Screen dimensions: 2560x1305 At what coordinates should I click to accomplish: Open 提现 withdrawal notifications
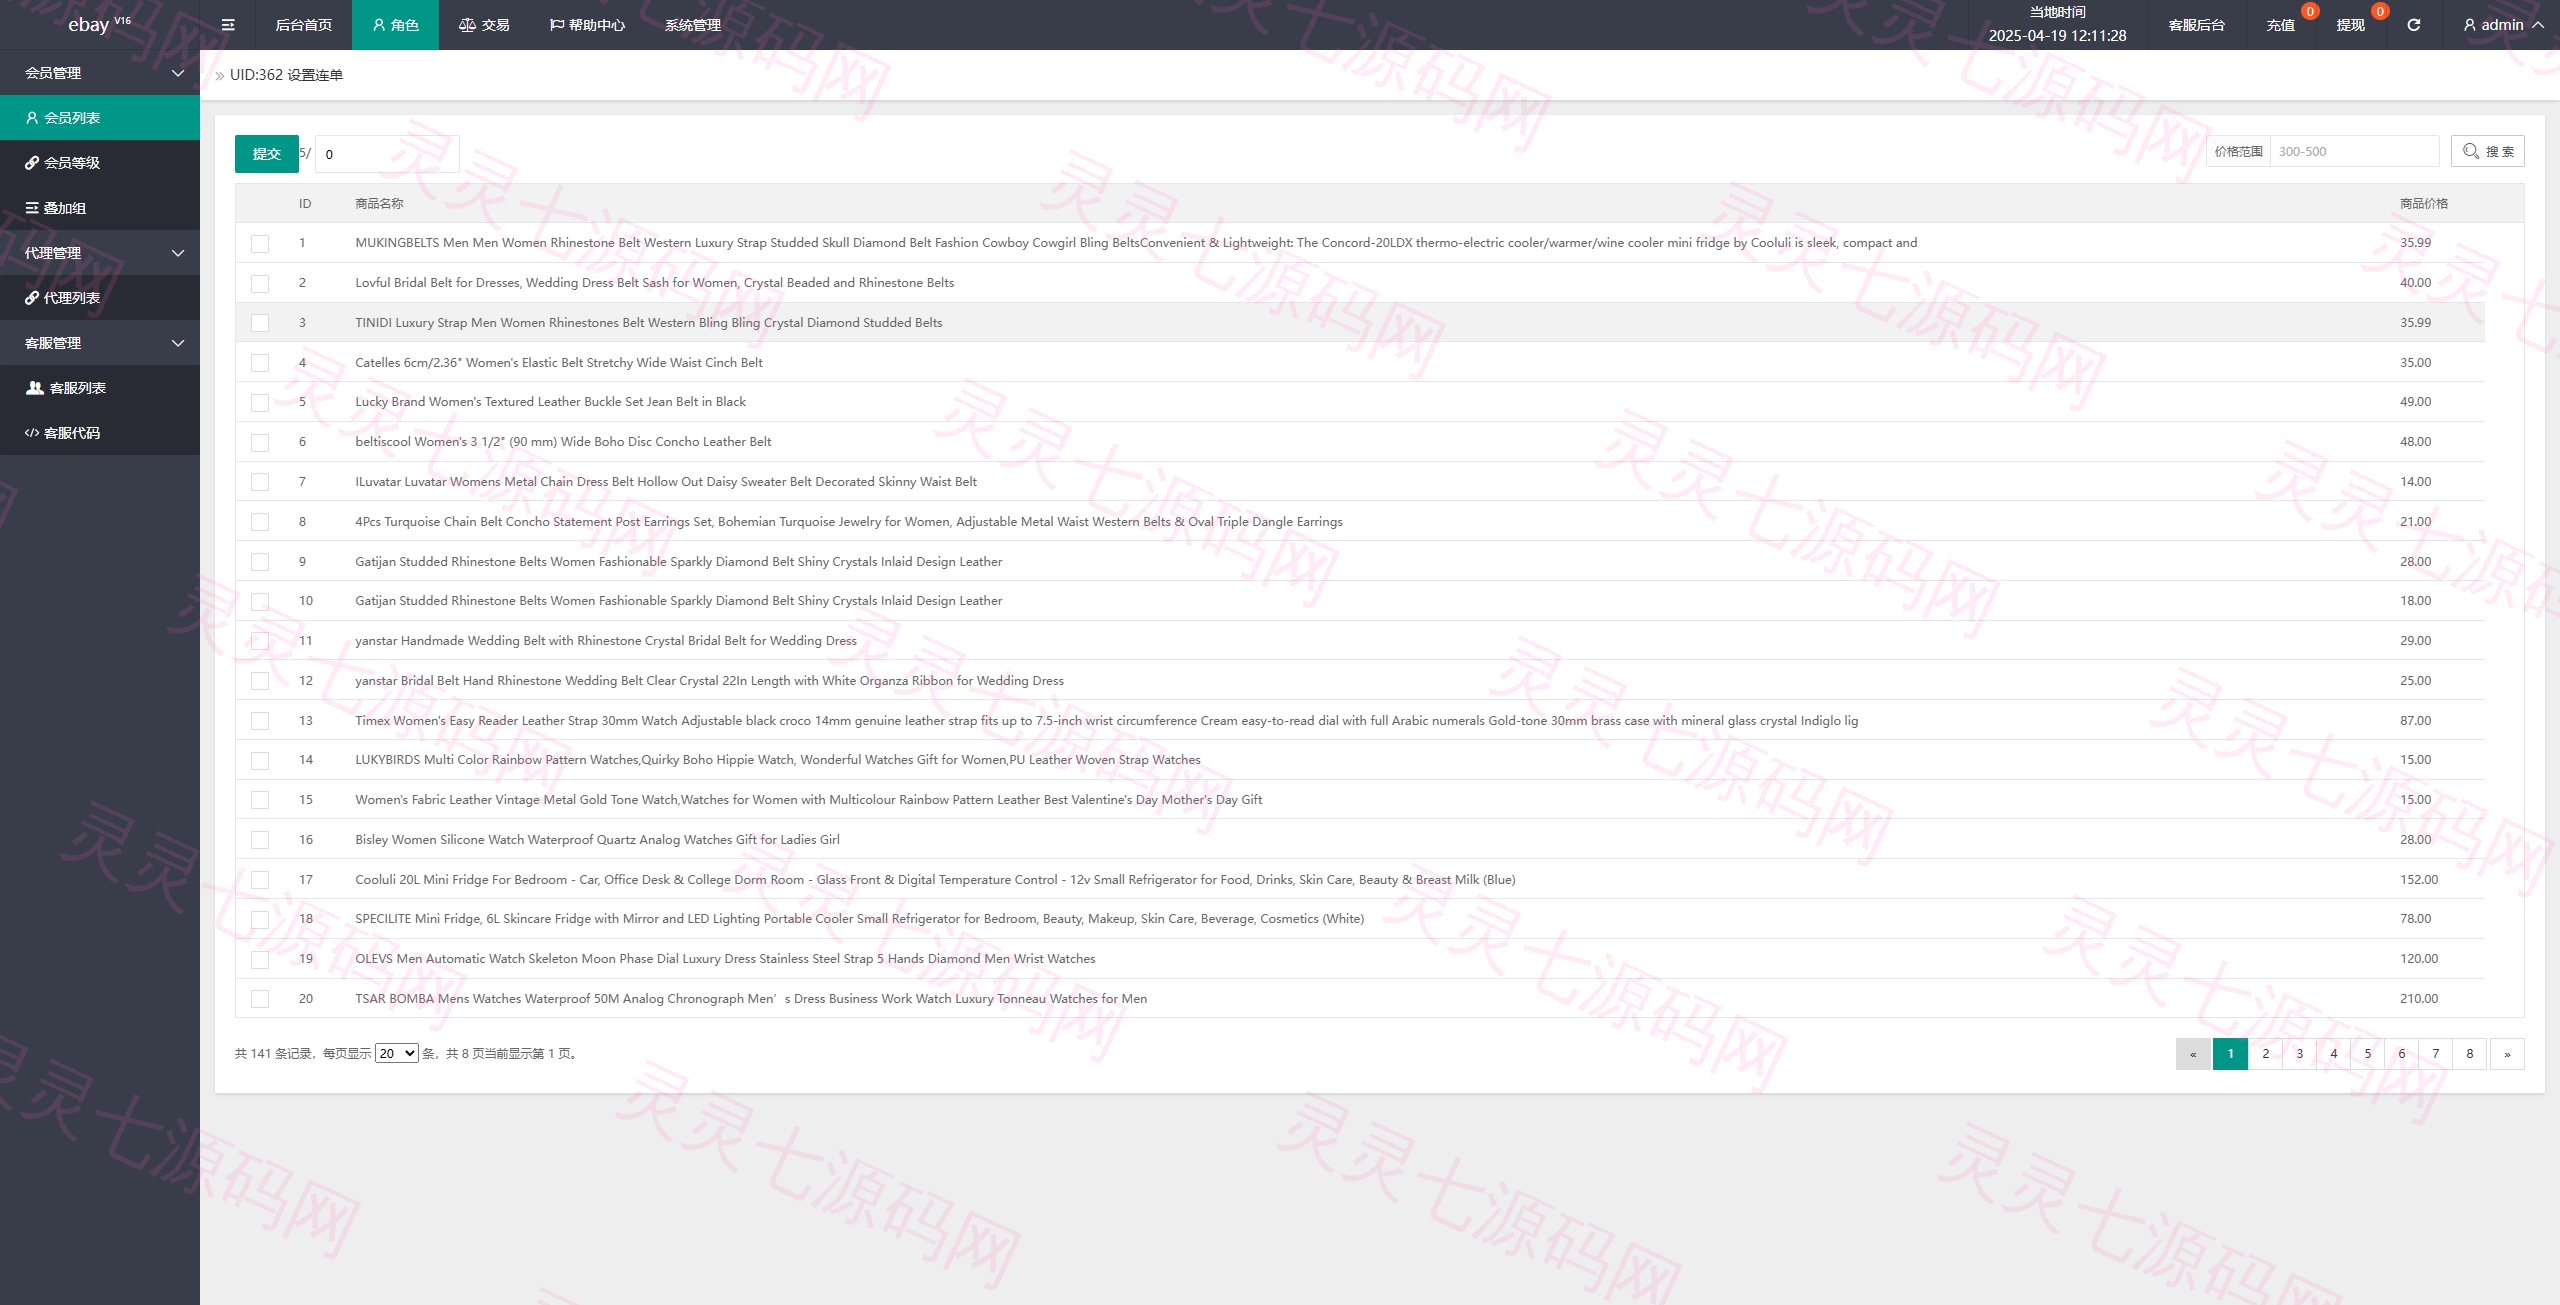[x=2350, y=25]
